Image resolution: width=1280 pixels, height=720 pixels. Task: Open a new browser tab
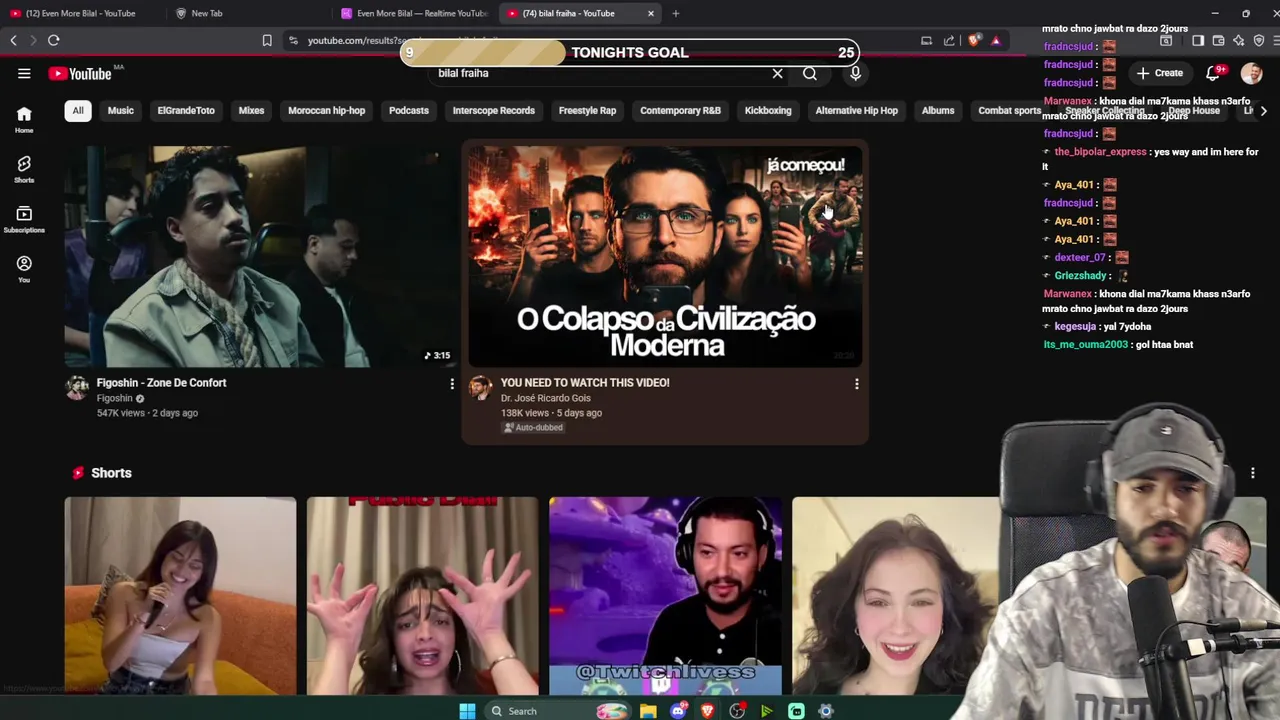(x=676, y=13)
